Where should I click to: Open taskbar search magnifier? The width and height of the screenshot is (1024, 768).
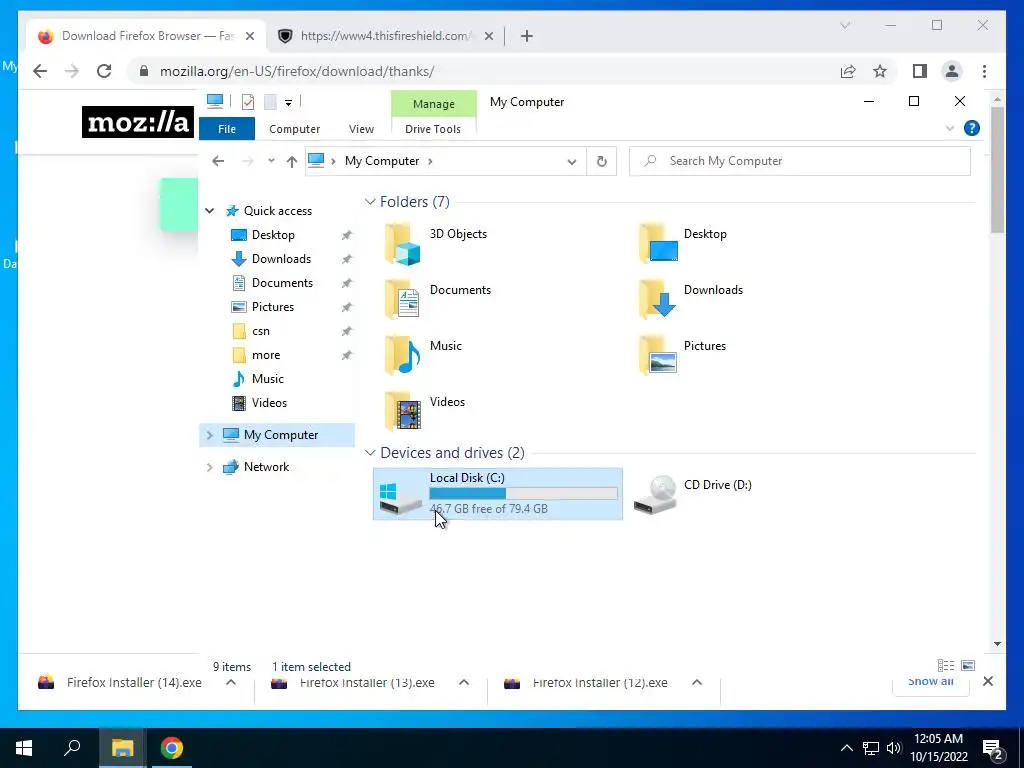[72, 748]
